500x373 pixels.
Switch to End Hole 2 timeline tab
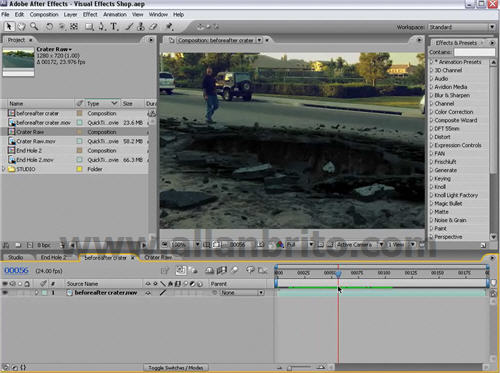tap(54, 258)
